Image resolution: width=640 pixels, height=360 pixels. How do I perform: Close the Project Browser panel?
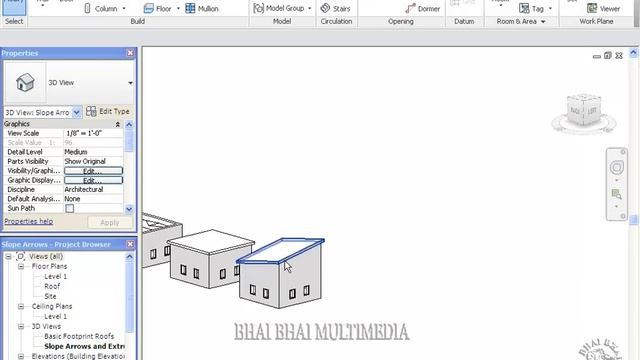point(130,244)
